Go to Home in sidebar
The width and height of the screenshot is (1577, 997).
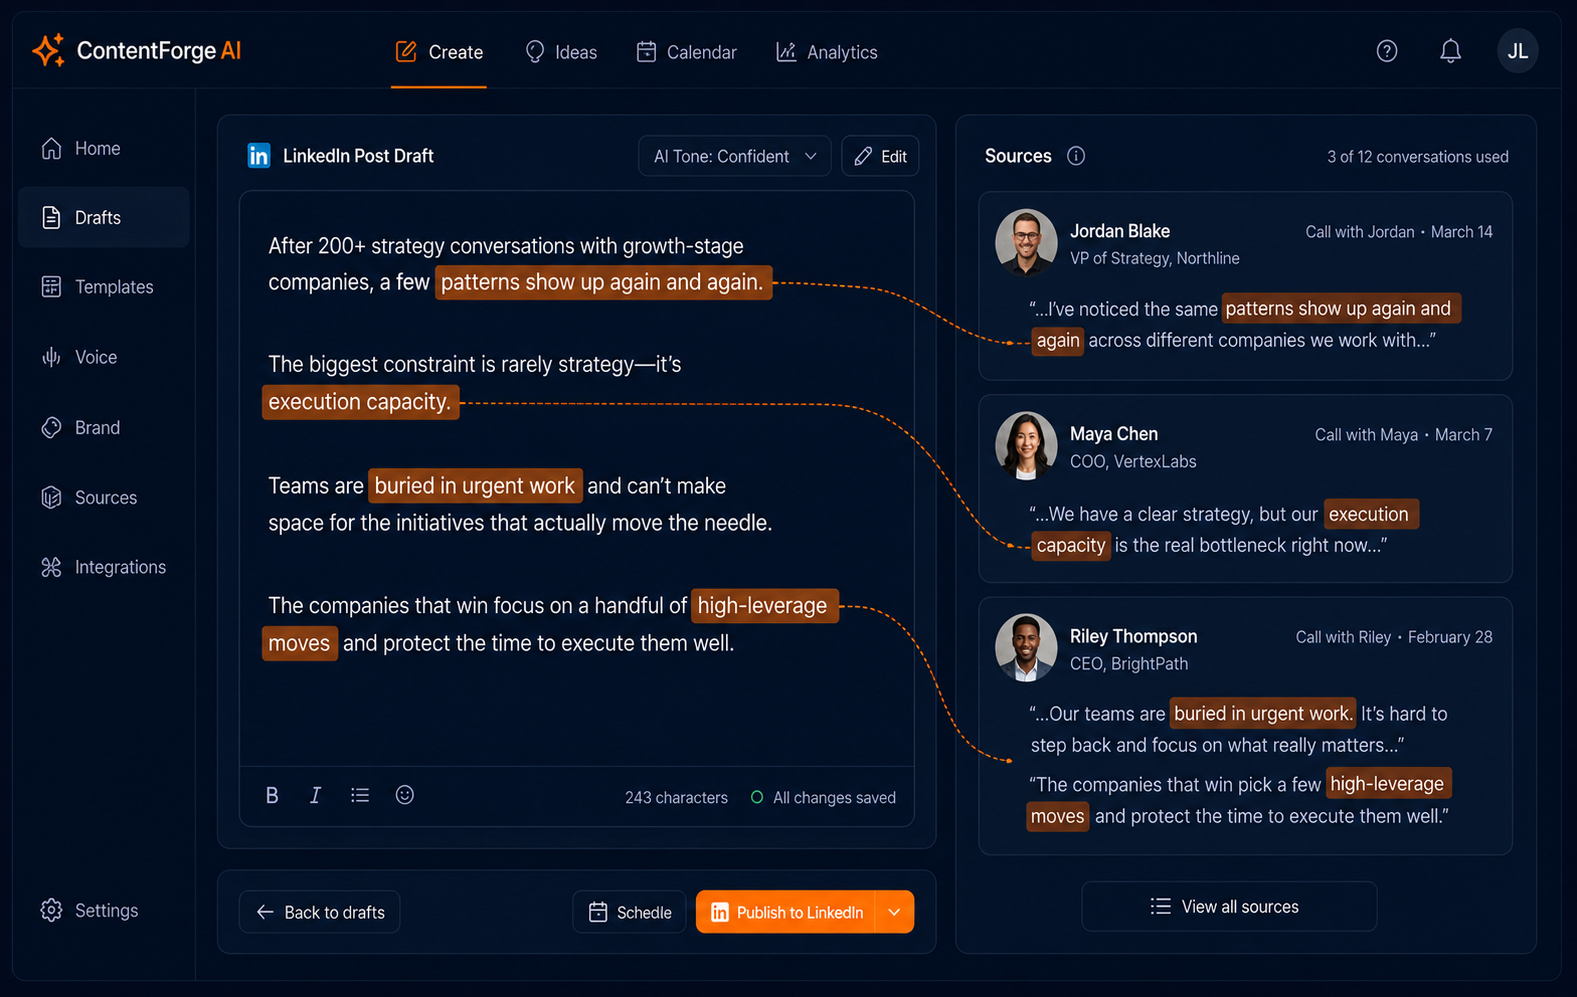click(103, 148)
